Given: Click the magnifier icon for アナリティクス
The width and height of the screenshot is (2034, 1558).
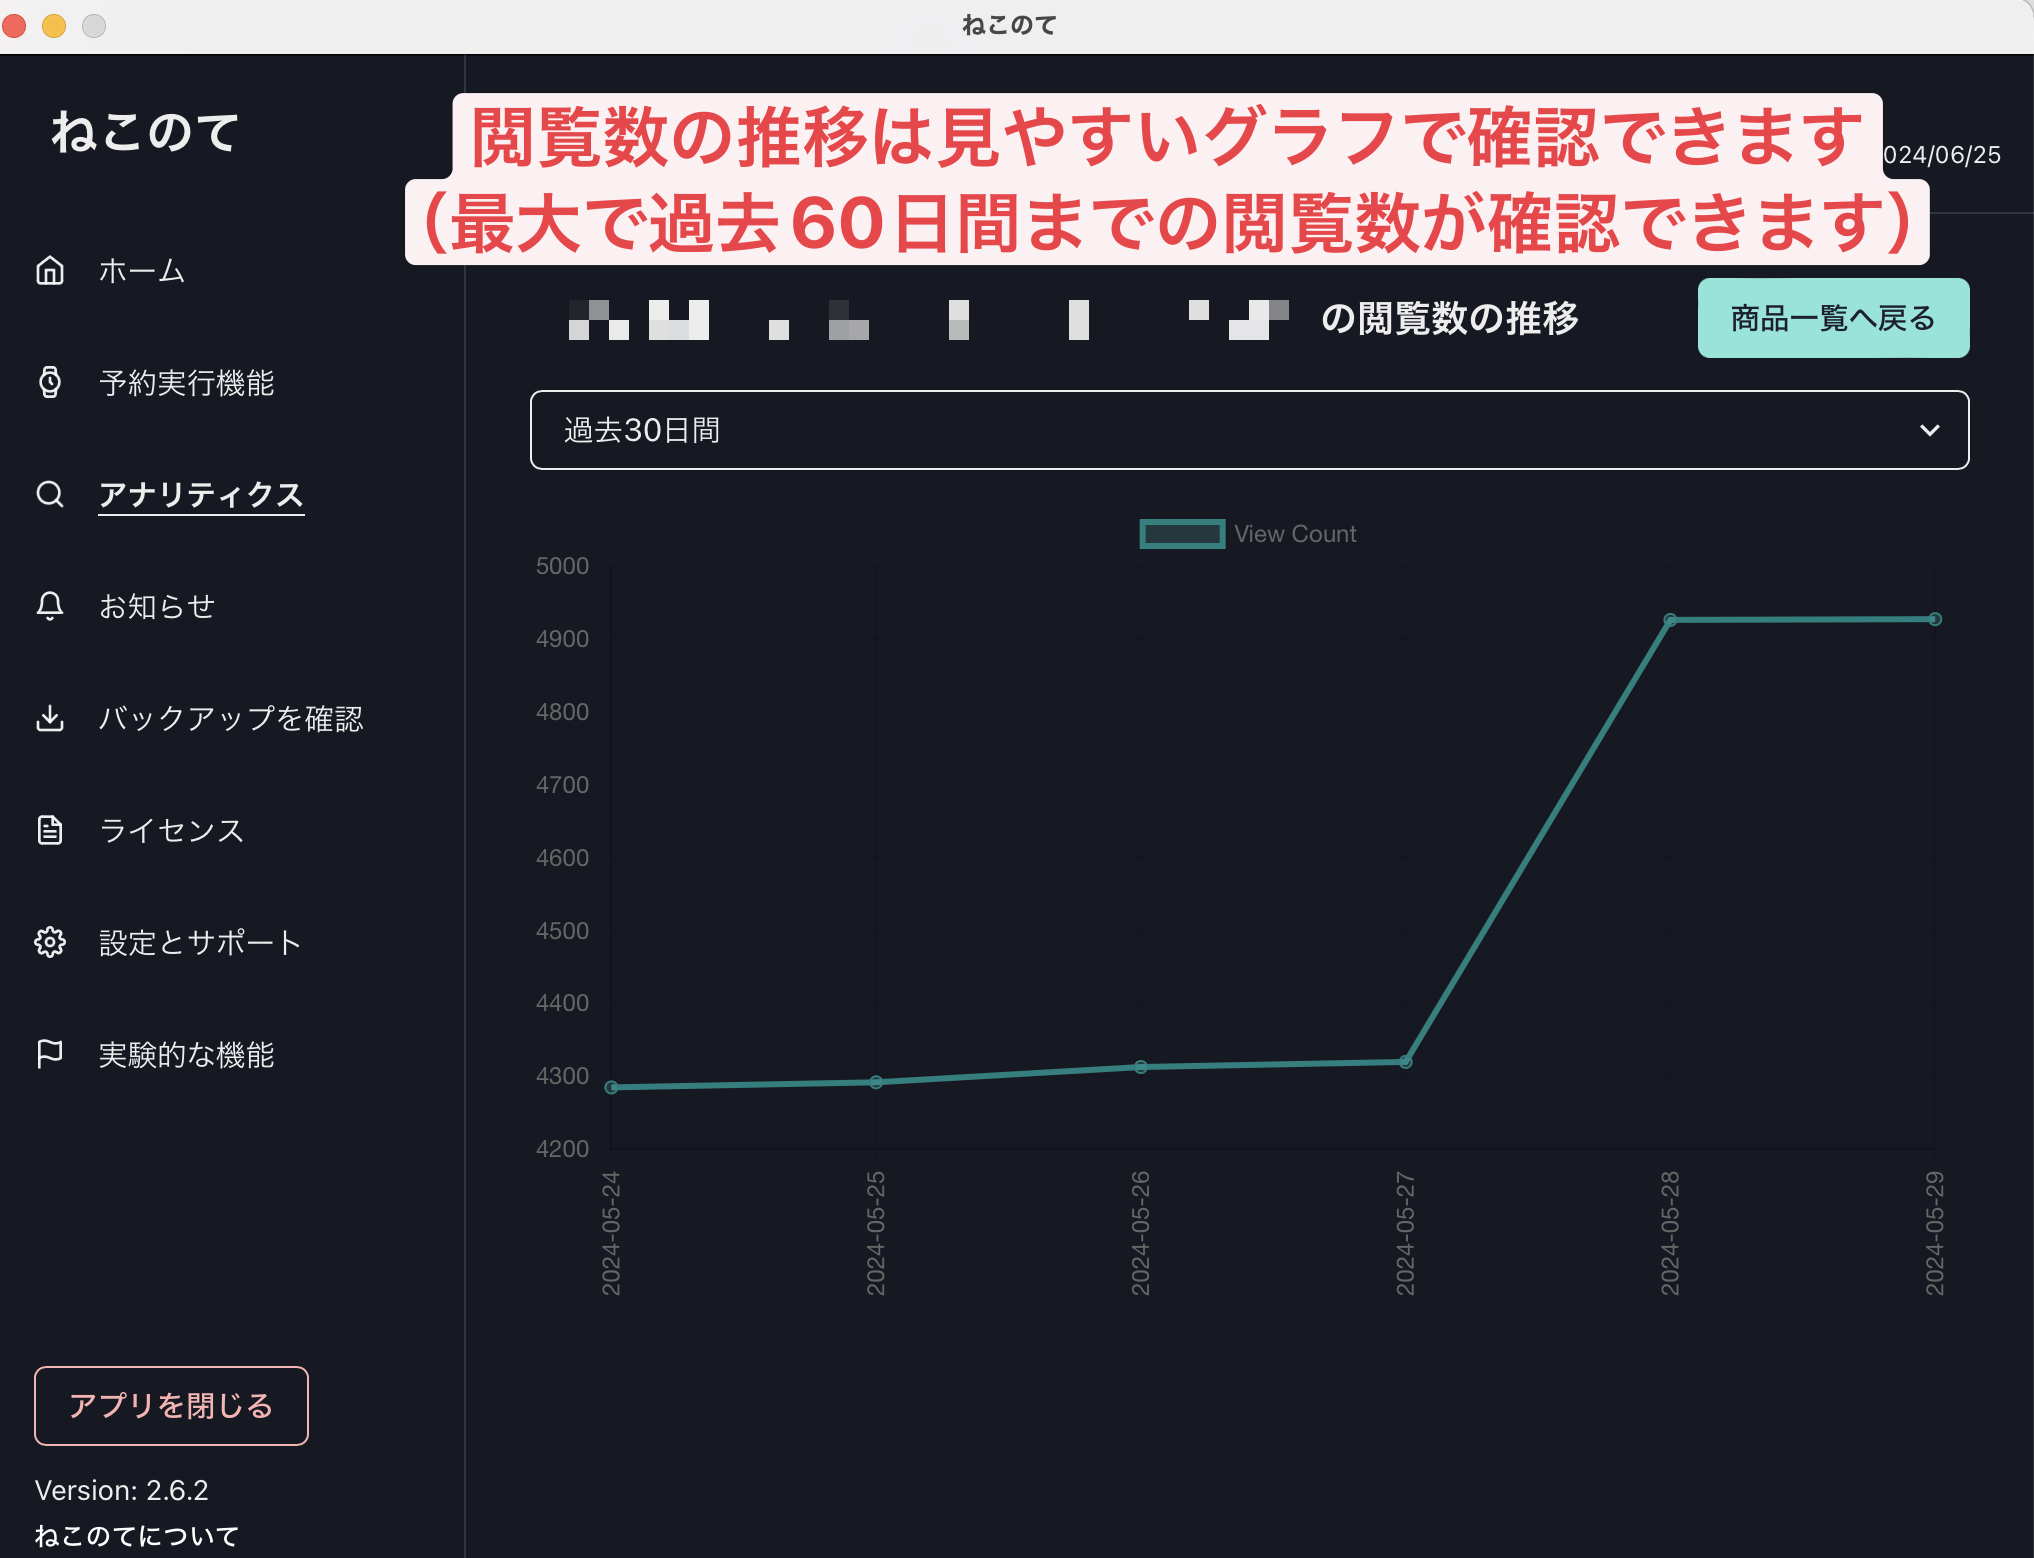Looking at the screenshot, I should (50, 494).
